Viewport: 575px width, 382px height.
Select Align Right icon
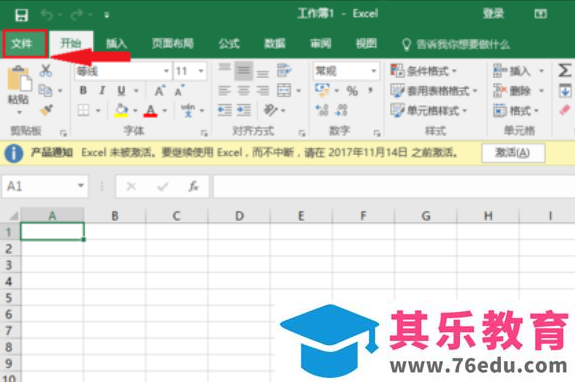point(263,91)
